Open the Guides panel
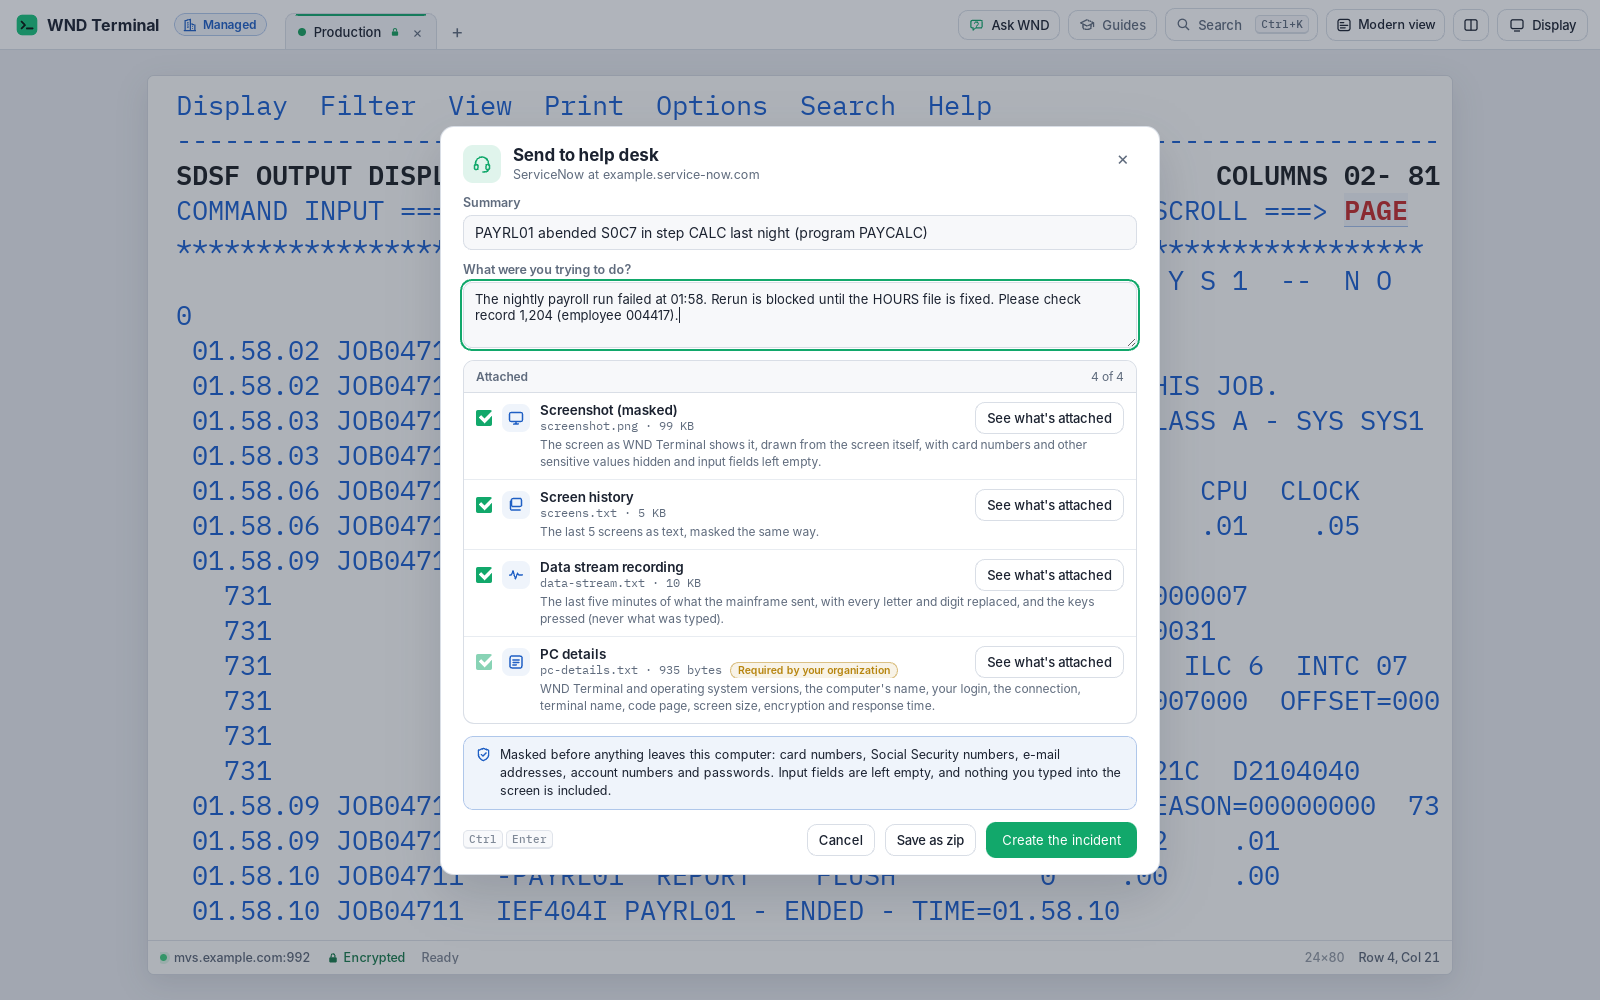Screen dimensions: 1600x1000 (1112, 25)
